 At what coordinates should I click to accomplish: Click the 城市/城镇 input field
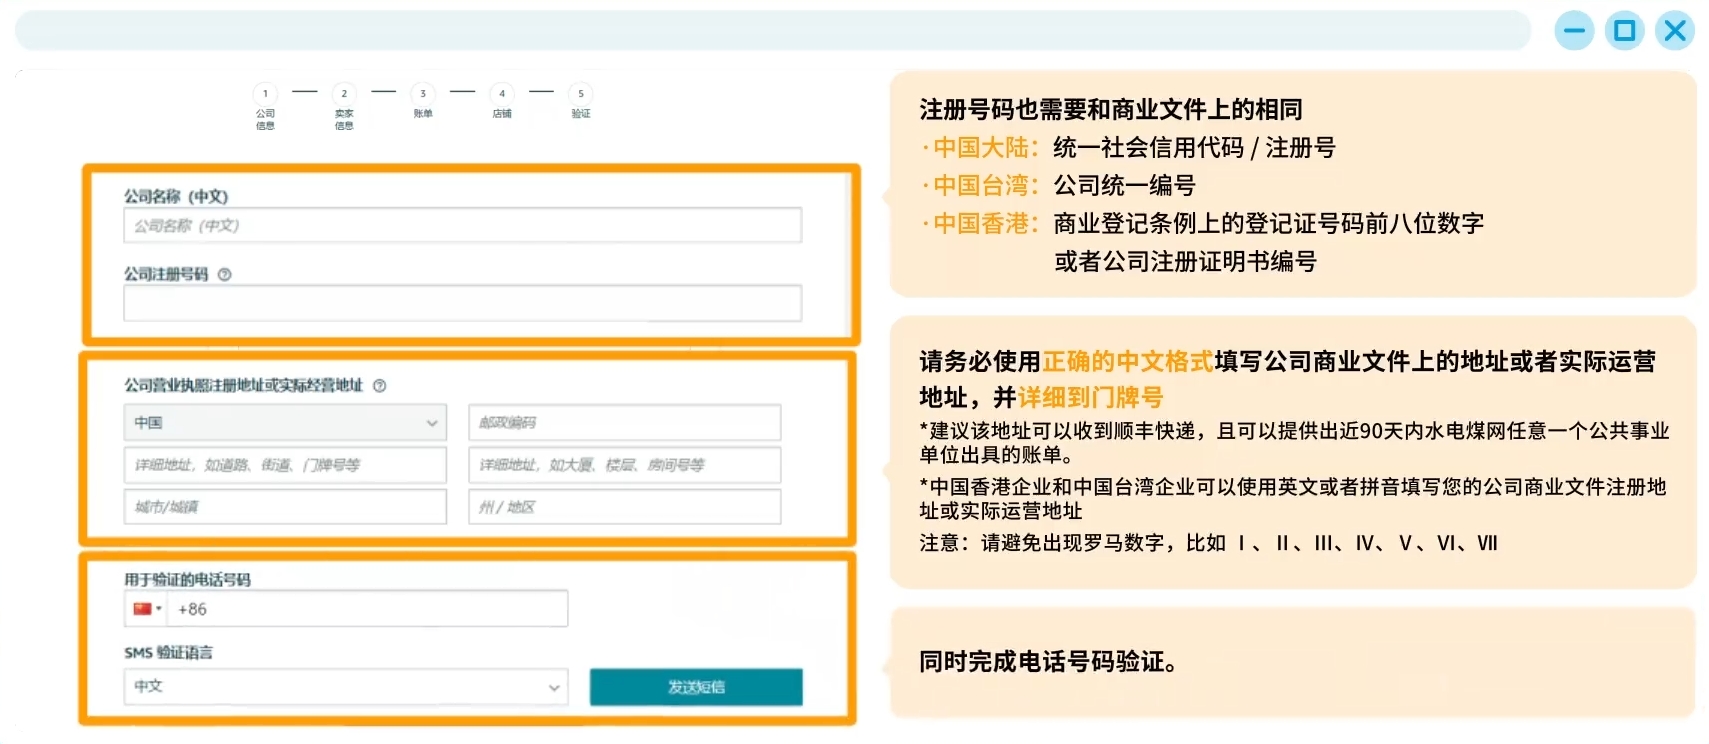point(285,507)
